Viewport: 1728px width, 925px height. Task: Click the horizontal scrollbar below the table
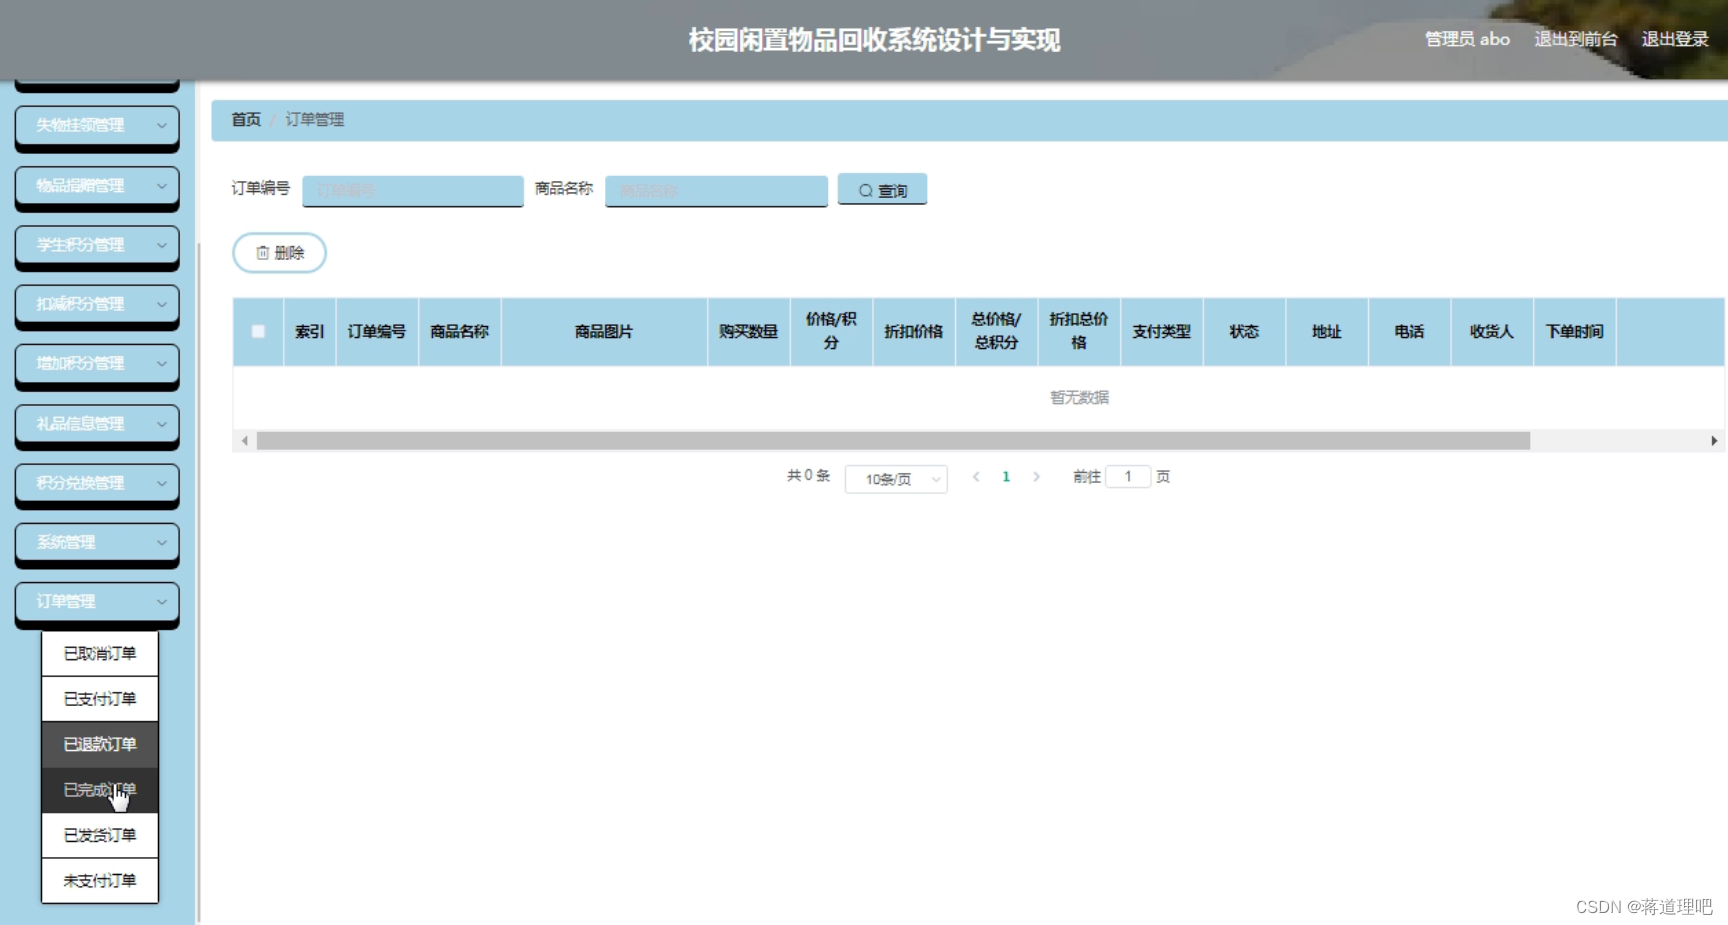click(x=890, y=440)
